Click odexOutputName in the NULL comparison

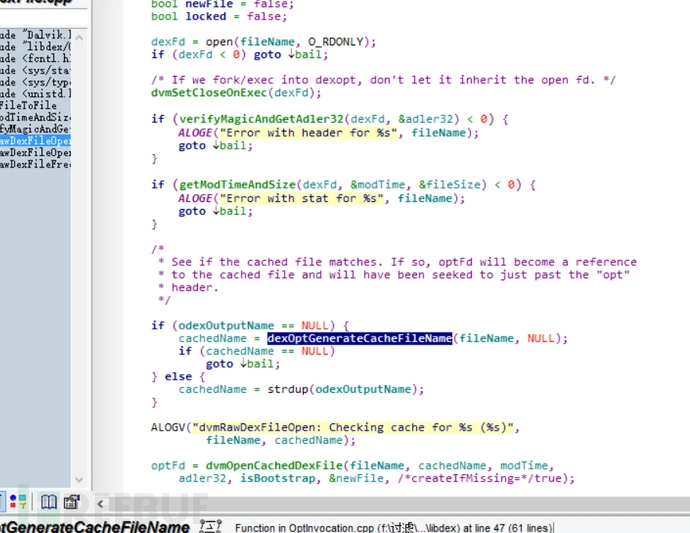226,326
